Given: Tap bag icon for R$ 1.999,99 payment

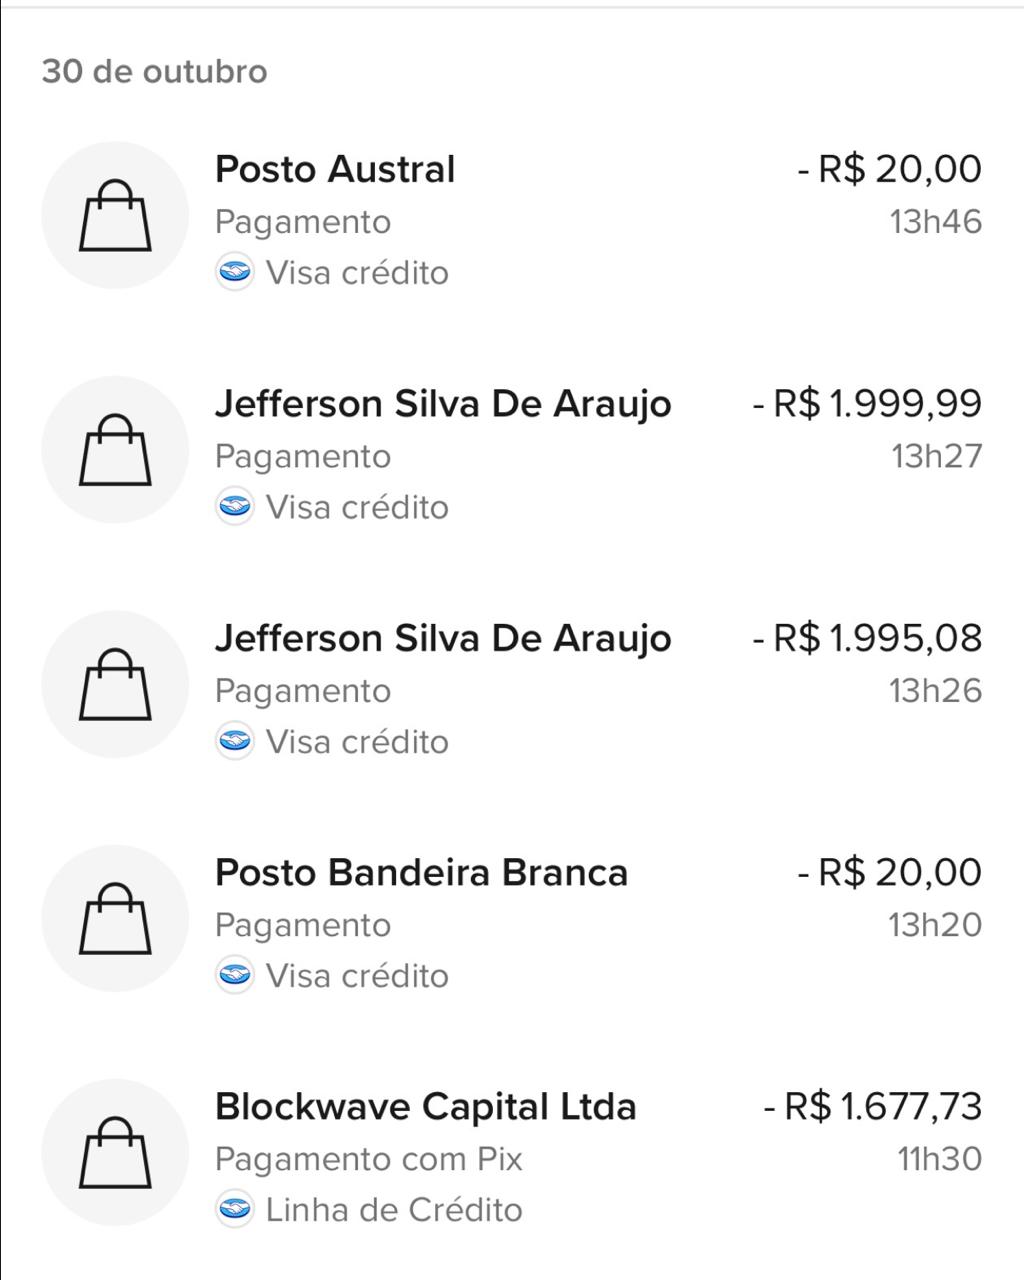Looking at the screenshot, I should pyautogui.click(x=115, y=449).
